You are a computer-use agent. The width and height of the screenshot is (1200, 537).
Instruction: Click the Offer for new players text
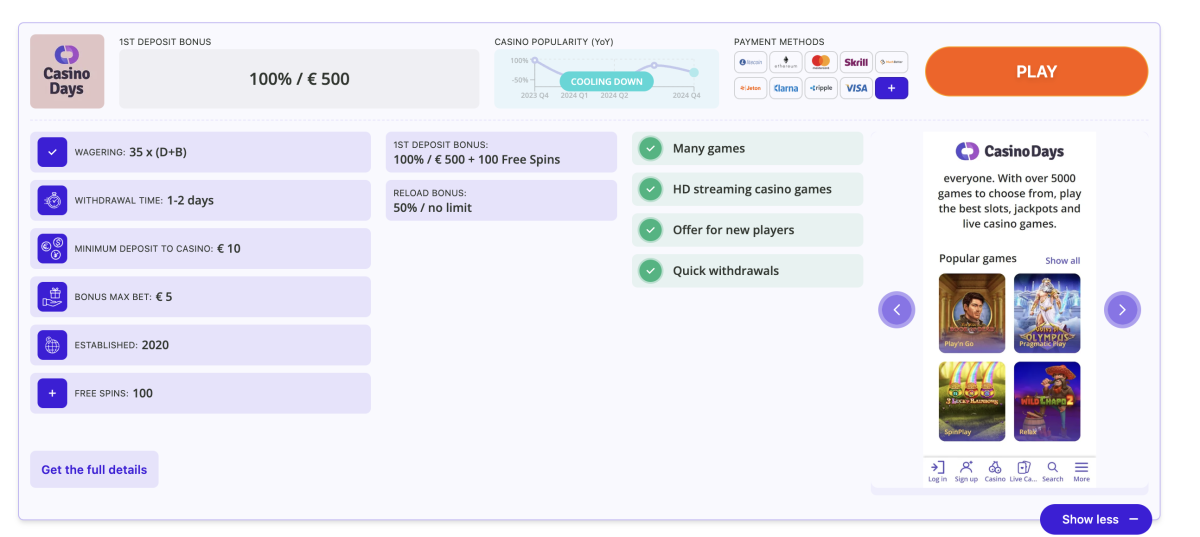click(x=733, y=230)
